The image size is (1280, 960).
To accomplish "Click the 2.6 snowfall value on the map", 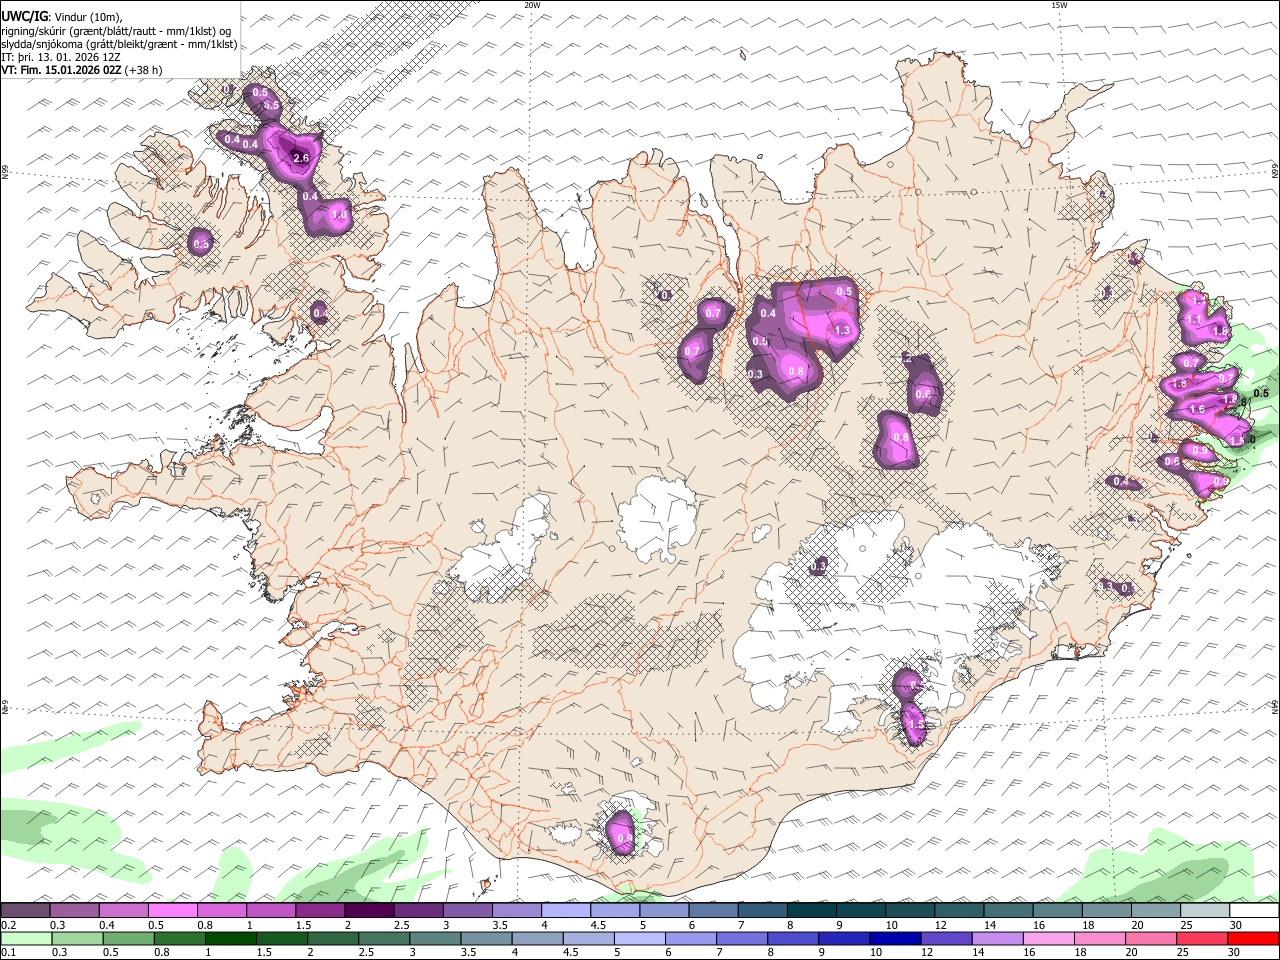I will tap(301, 158).
